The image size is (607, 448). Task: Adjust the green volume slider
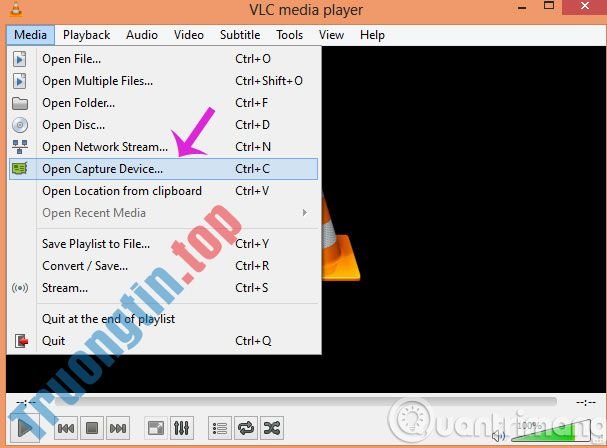point(550,431)
